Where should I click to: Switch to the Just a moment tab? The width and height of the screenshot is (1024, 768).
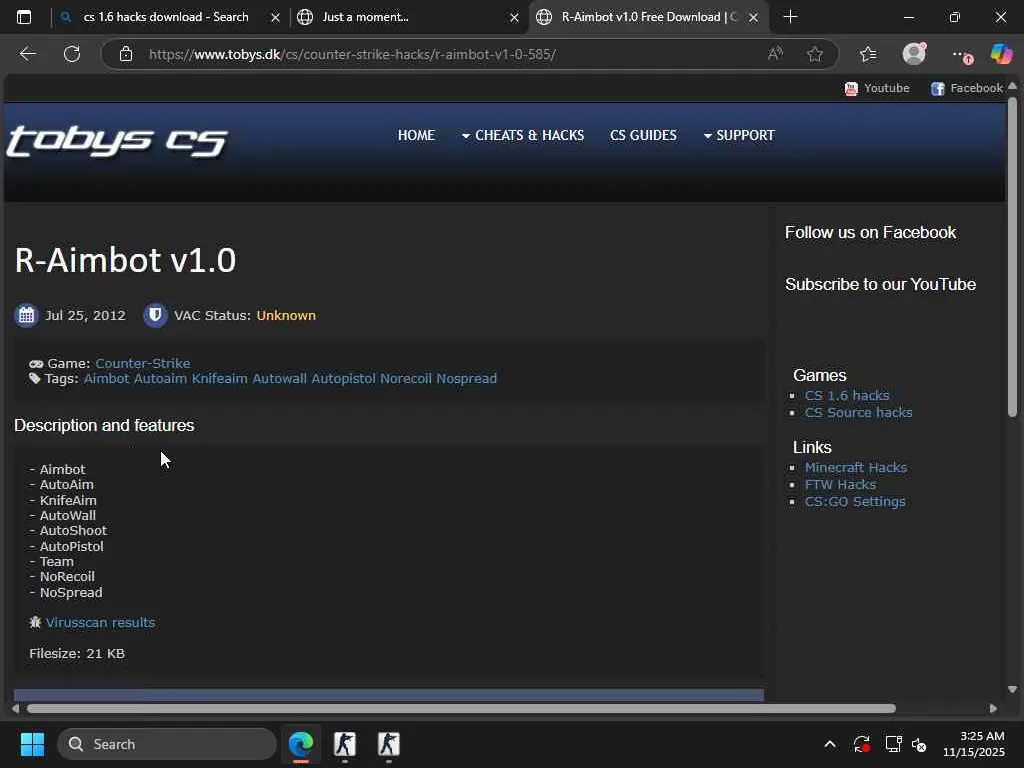[366, 17]
